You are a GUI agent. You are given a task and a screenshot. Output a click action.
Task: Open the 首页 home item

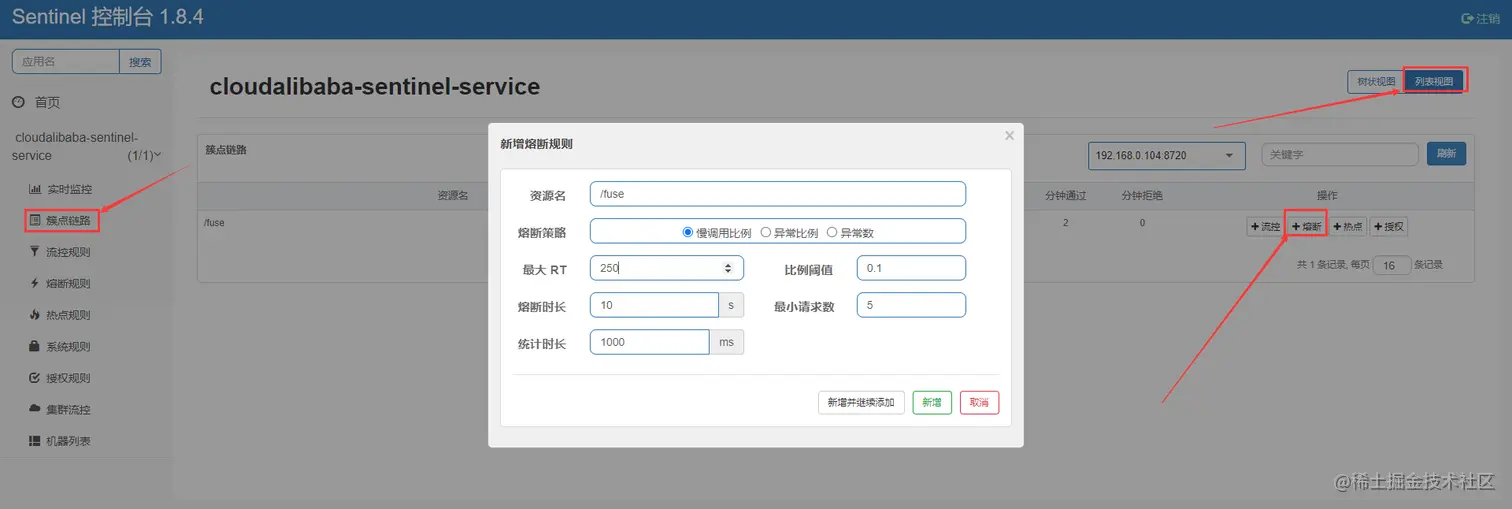(48, 102)
